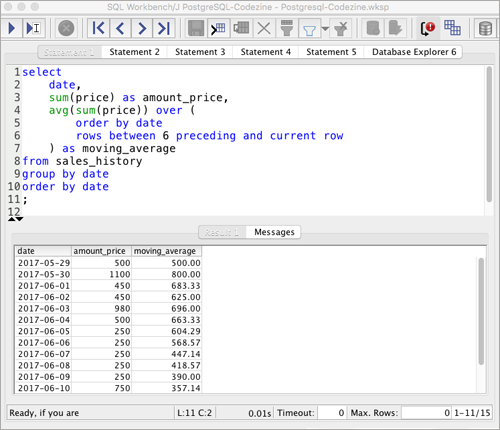Click the Quick filter outlined funnel icon
The image size is (500, 430).
(309, 28)
